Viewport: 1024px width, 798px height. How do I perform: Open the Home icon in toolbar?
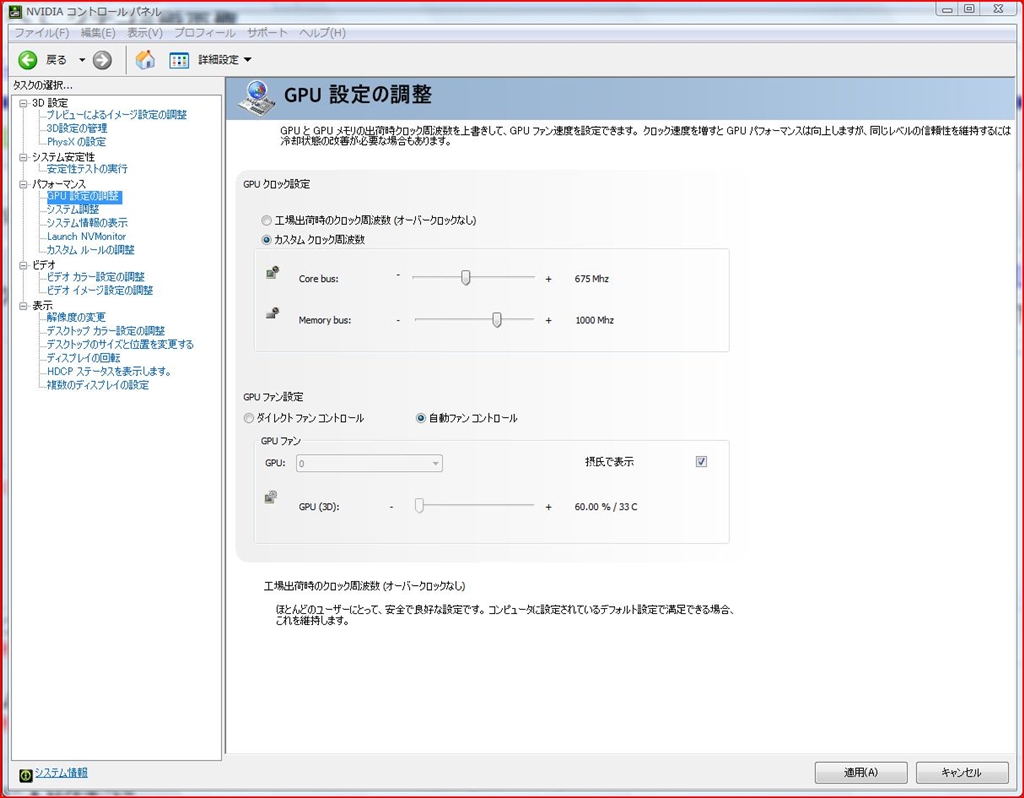[145, 59]
